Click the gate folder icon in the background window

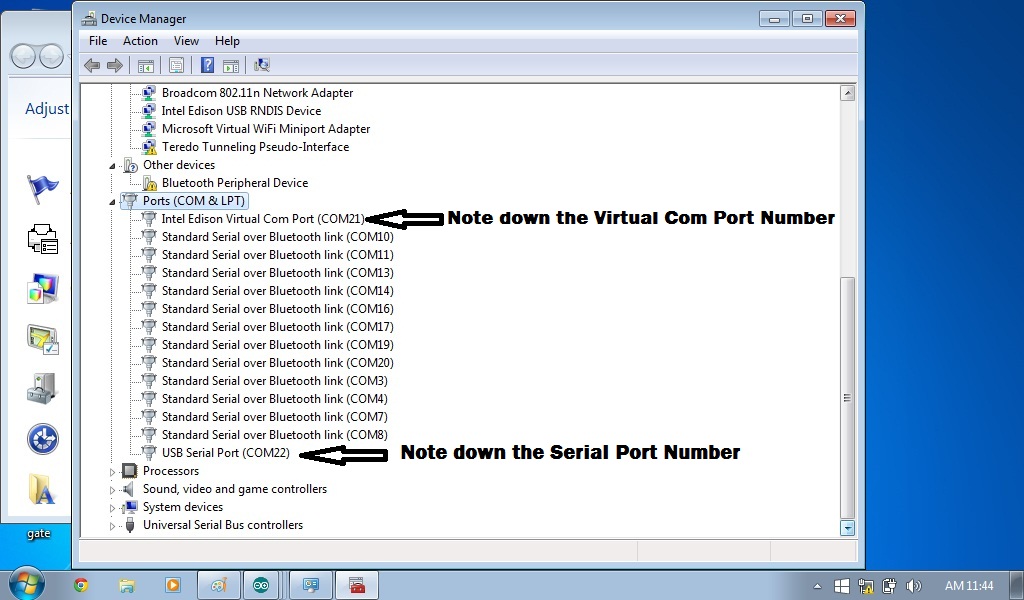click(42, 489)
